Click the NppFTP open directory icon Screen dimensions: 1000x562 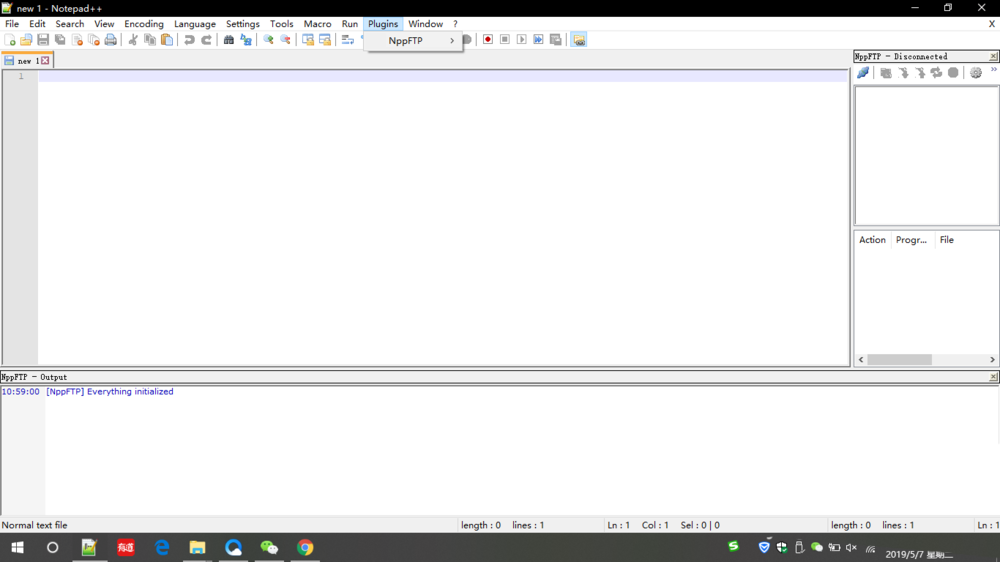pyautogui.click(x=886, y=73)
